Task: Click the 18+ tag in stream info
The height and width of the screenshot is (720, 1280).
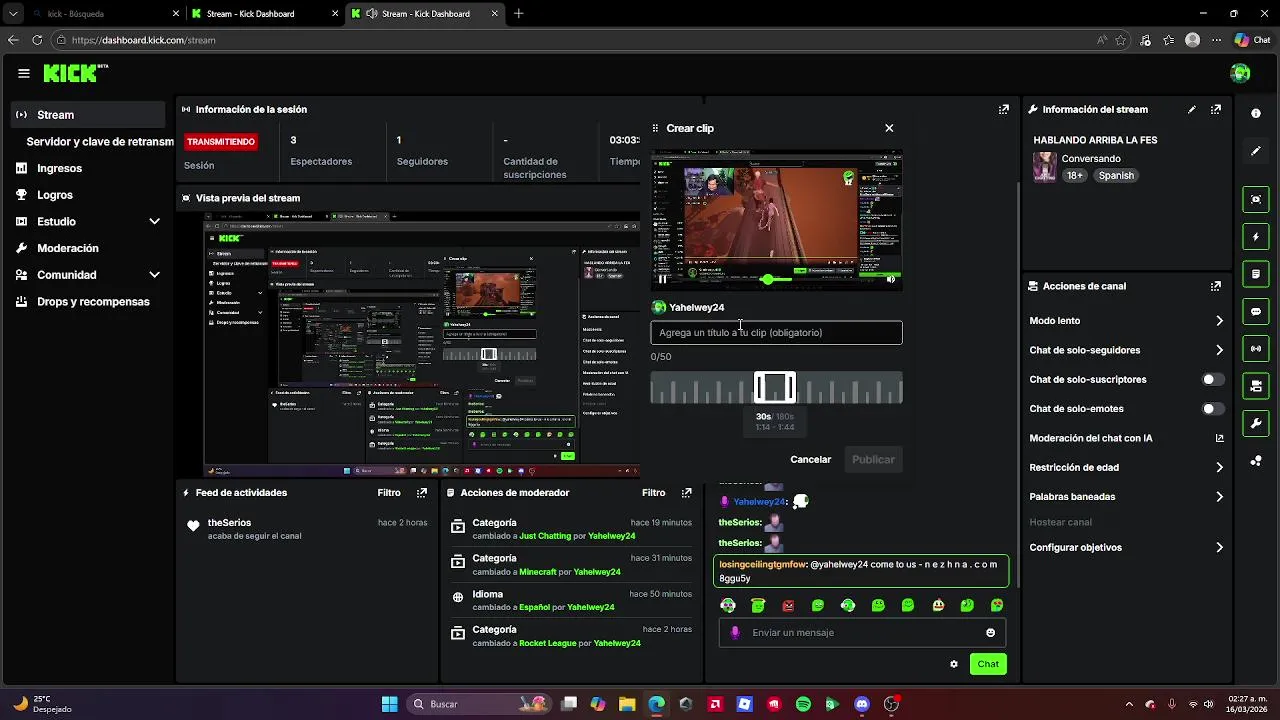Action: tap(1075, 176)
